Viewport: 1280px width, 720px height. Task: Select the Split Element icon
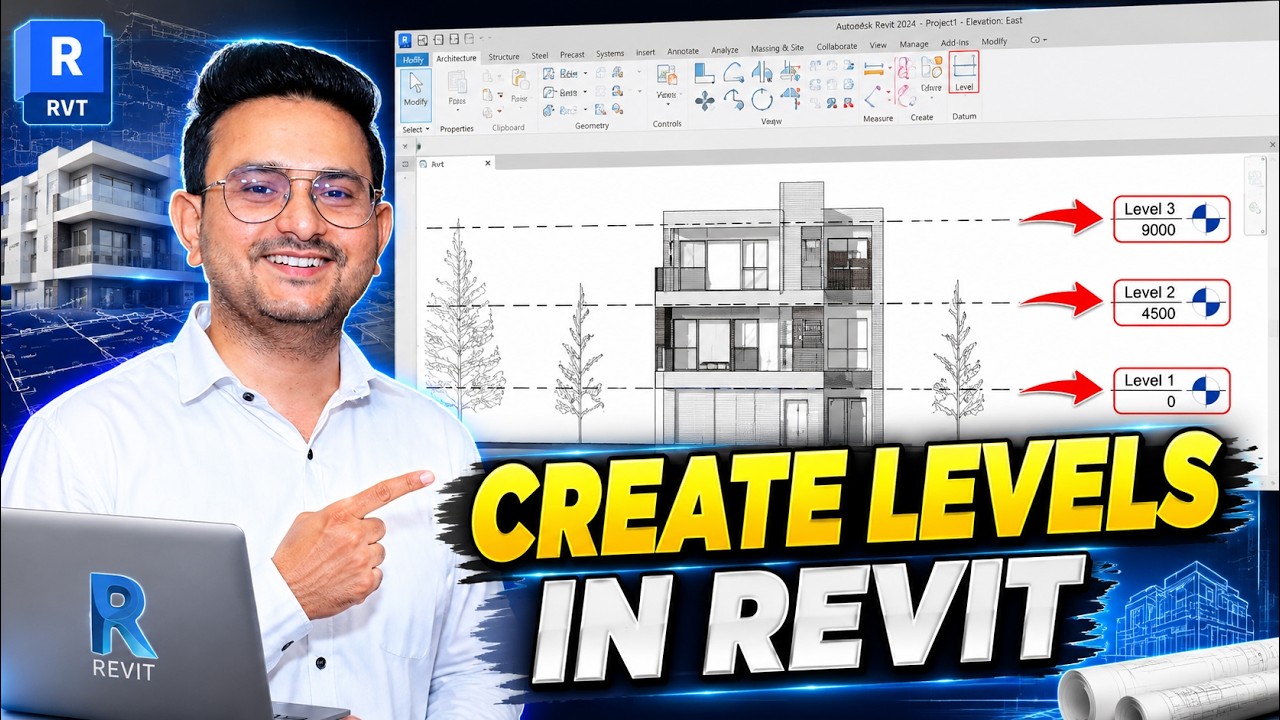click(x=814, y=66)
